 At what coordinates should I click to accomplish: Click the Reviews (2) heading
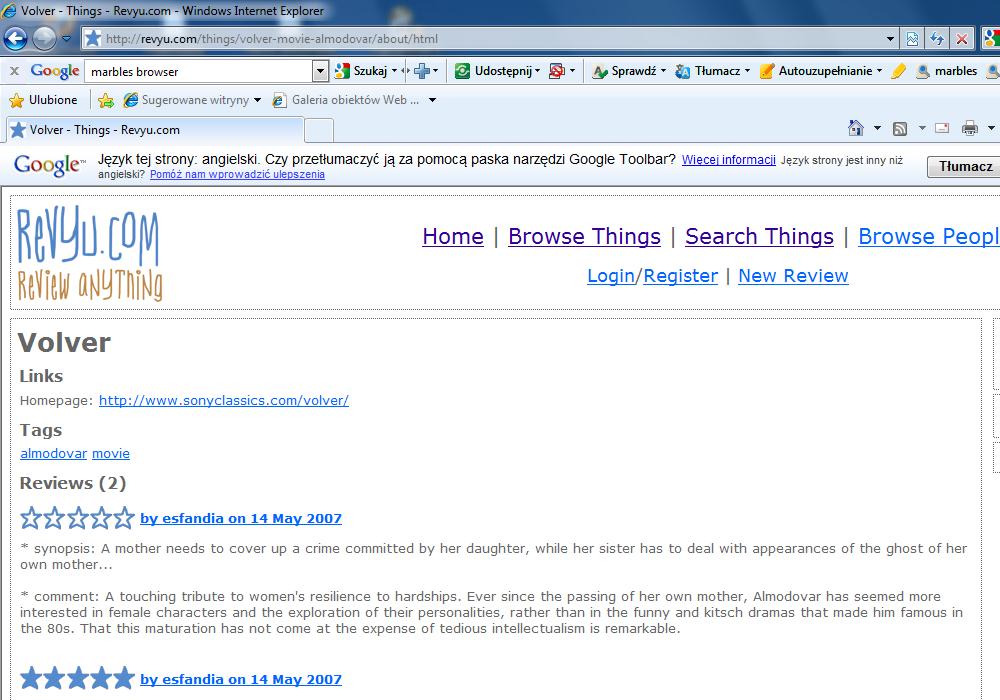click(73, 483)
